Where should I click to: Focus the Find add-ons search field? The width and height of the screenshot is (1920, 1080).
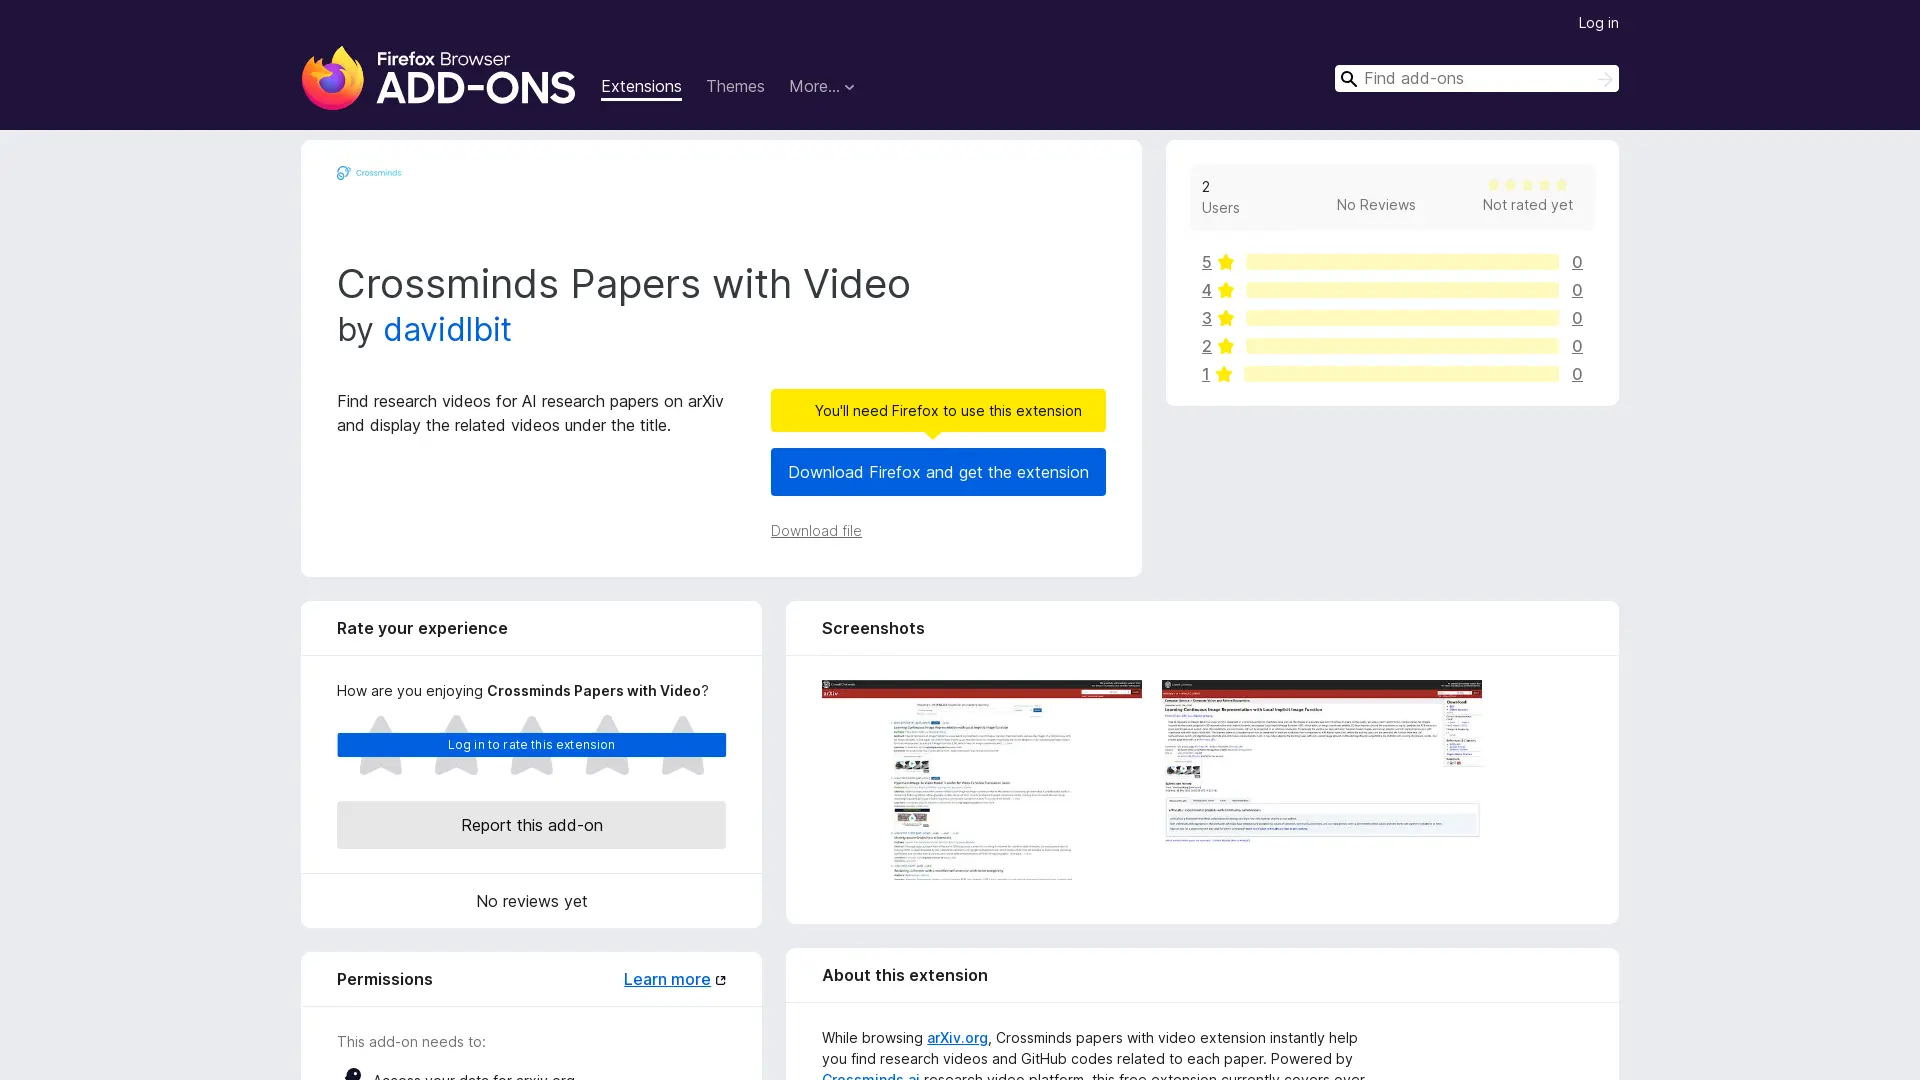click(x=1470, y=79)
